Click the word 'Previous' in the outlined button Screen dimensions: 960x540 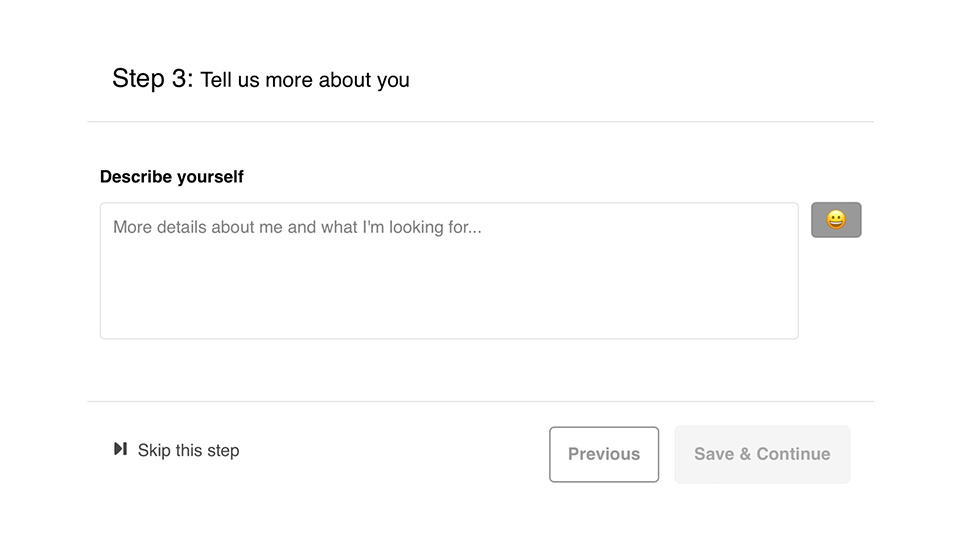coord(604,454)
